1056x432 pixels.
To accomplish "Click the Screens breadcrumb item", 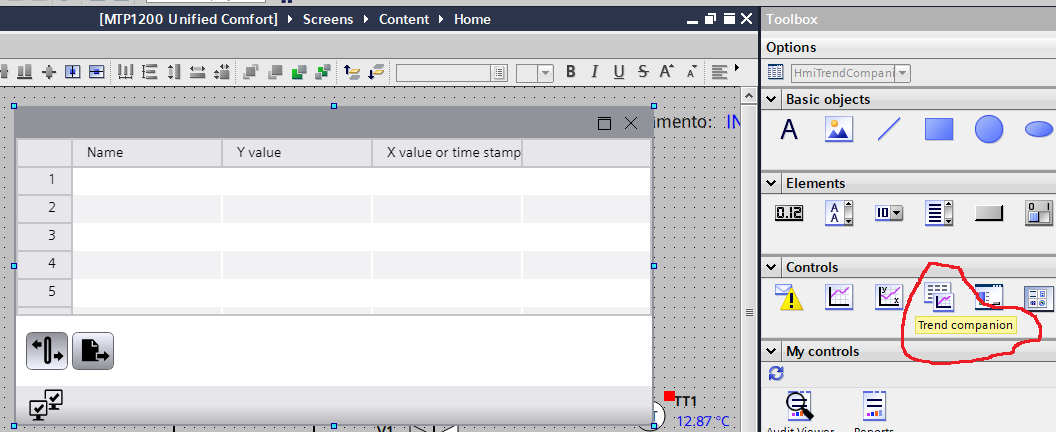I will point(328,20).
